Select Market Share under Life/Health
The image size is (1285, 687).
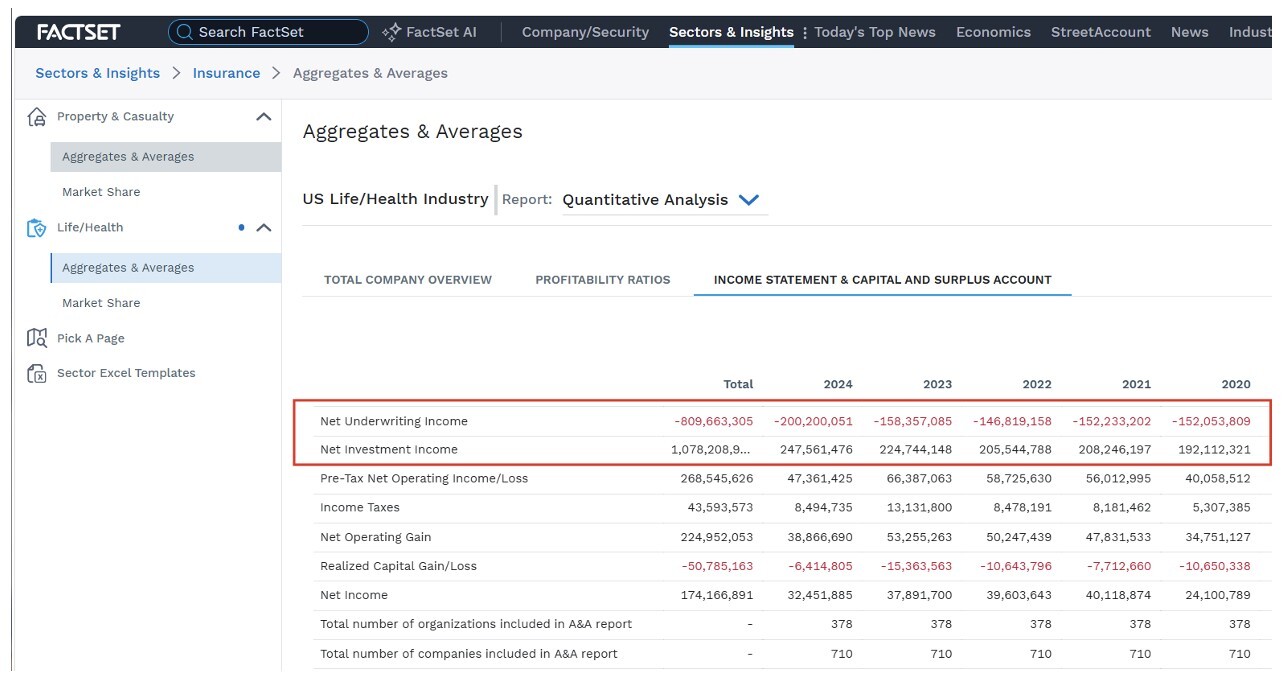tap(101, 303)
